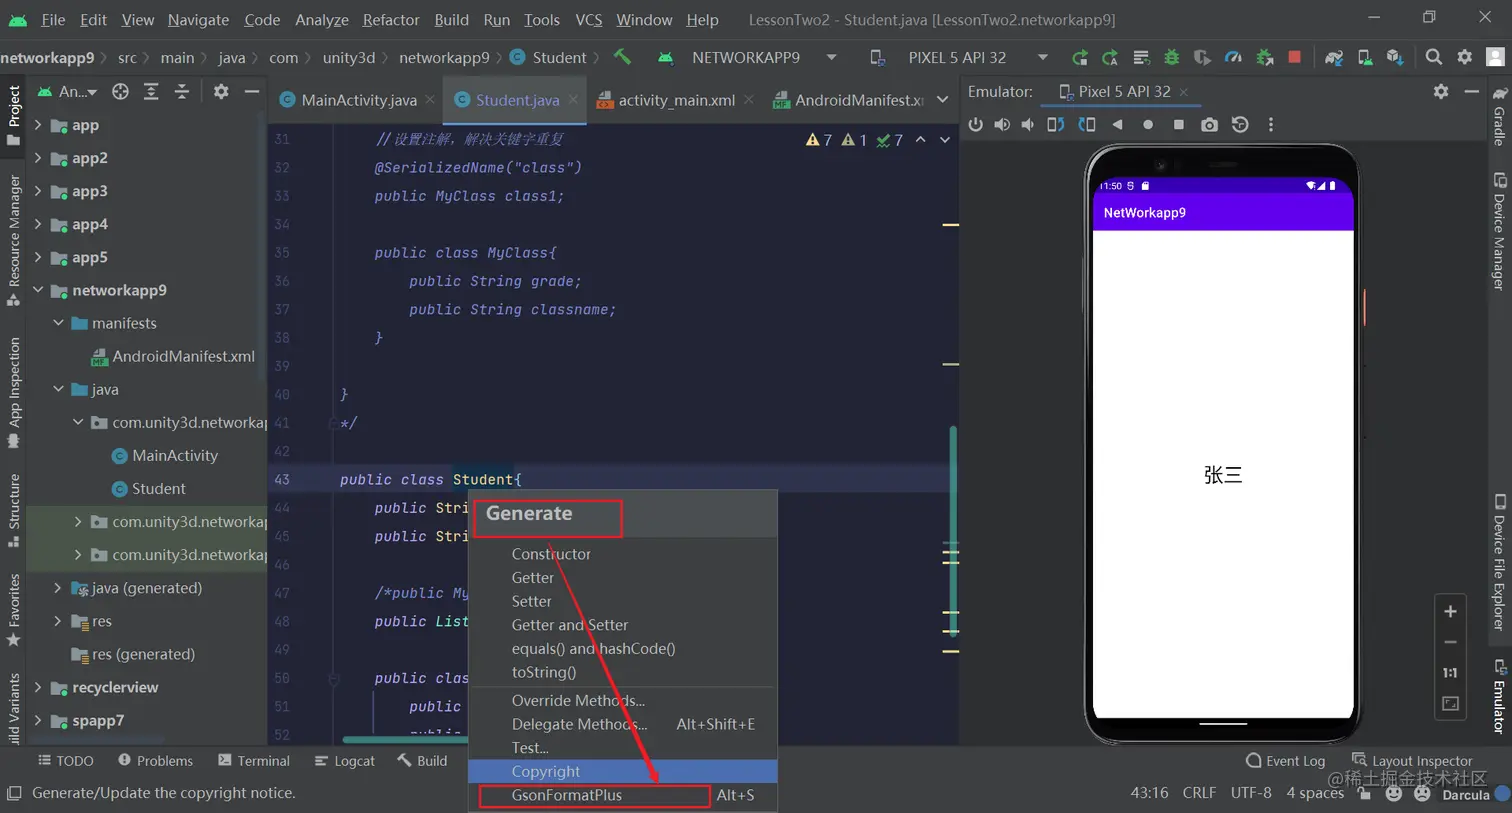Emulator Back triangle button
The width and height of the screenshot is (1512, 813).
[1118, 125]
